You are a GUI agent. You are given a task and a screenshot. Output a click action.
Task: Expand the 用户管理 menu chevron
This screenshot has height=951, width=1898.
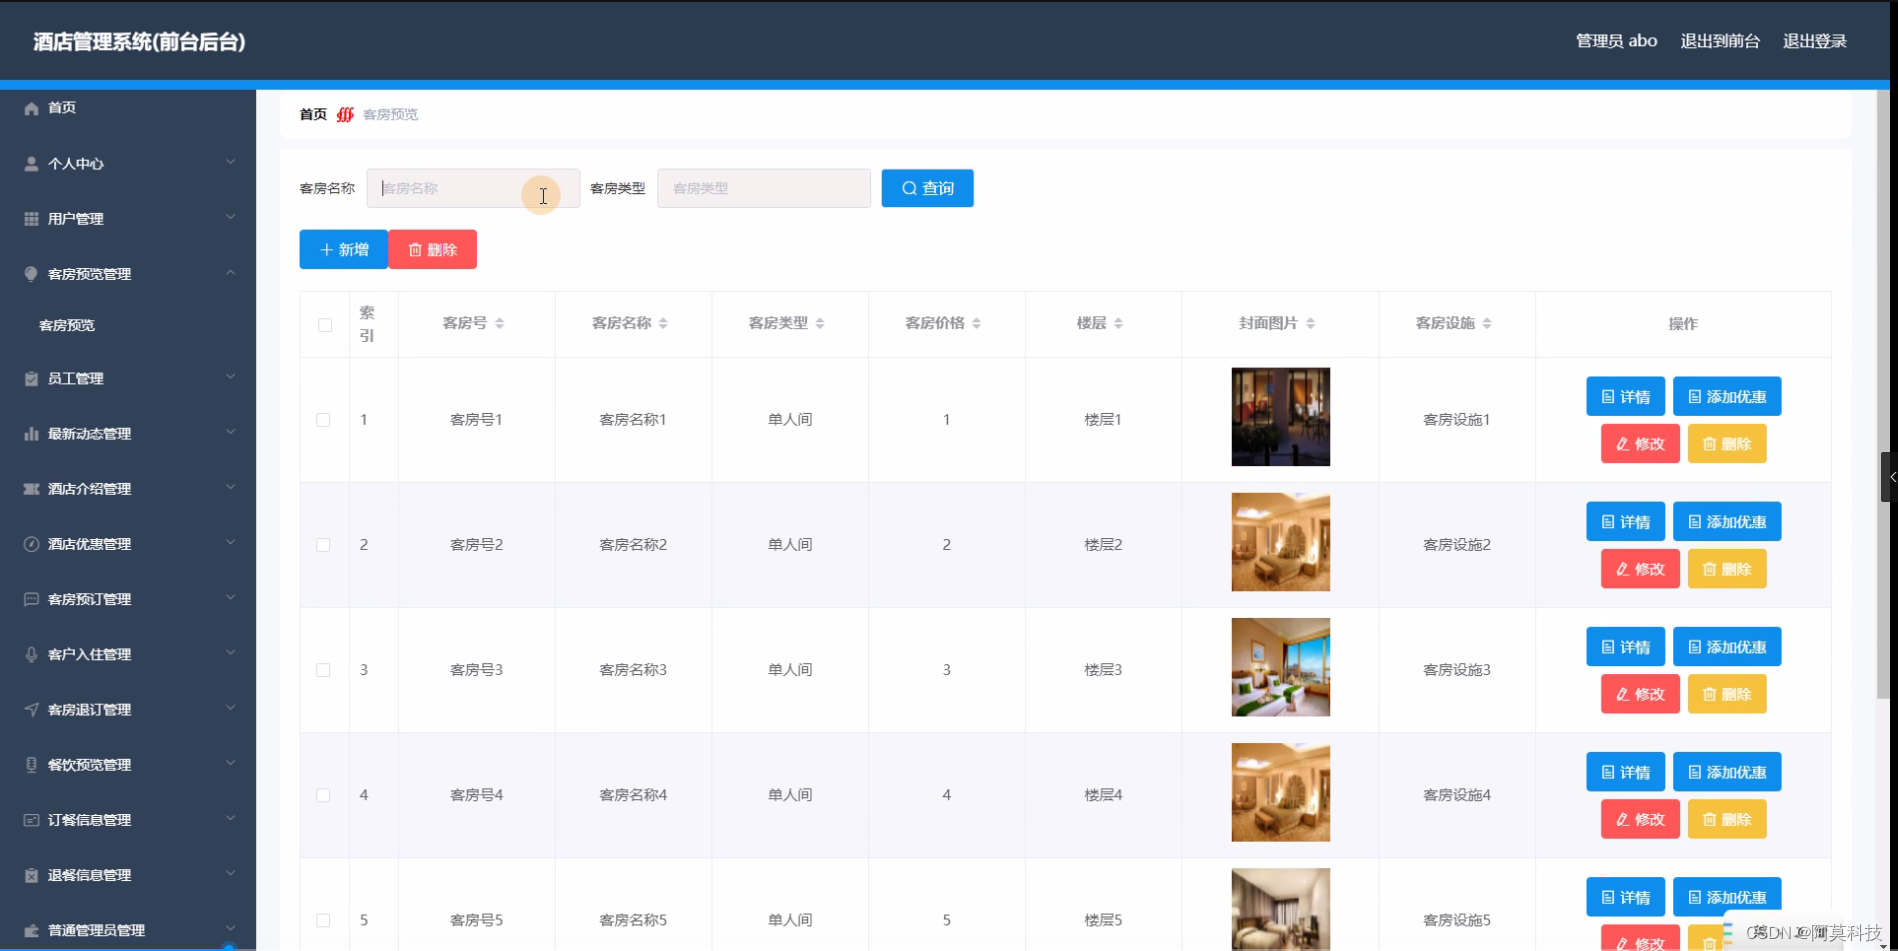click(231, 217)
